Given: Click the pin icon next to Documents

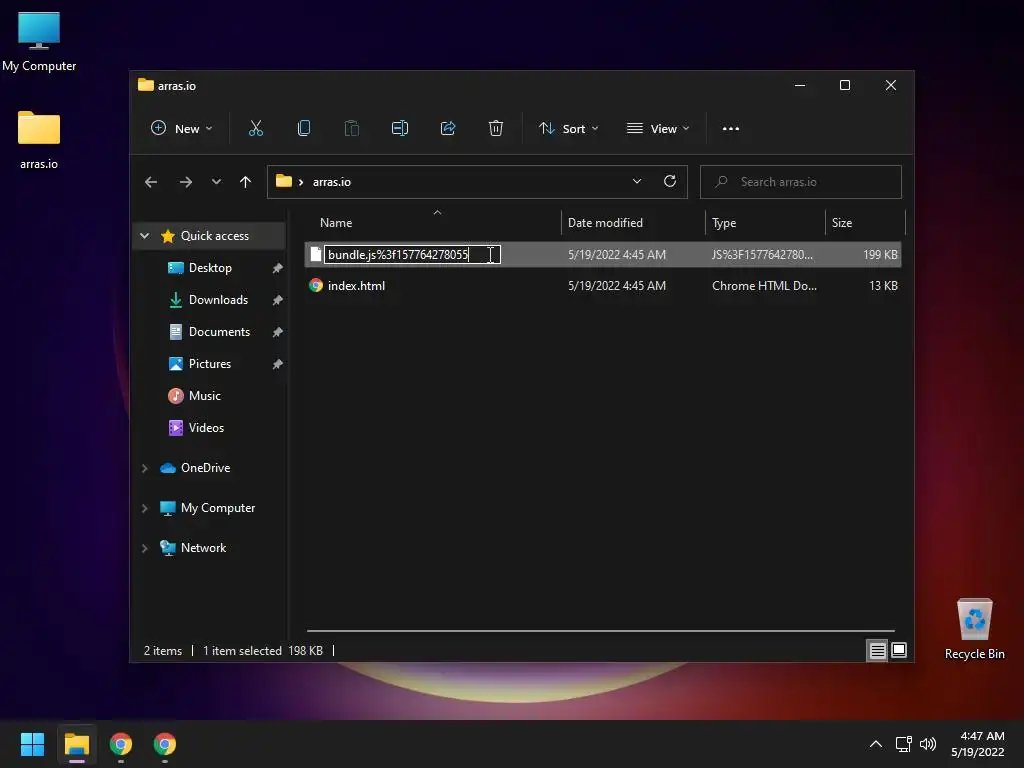Looking at the screenshot, I should [x=278, y=332].
